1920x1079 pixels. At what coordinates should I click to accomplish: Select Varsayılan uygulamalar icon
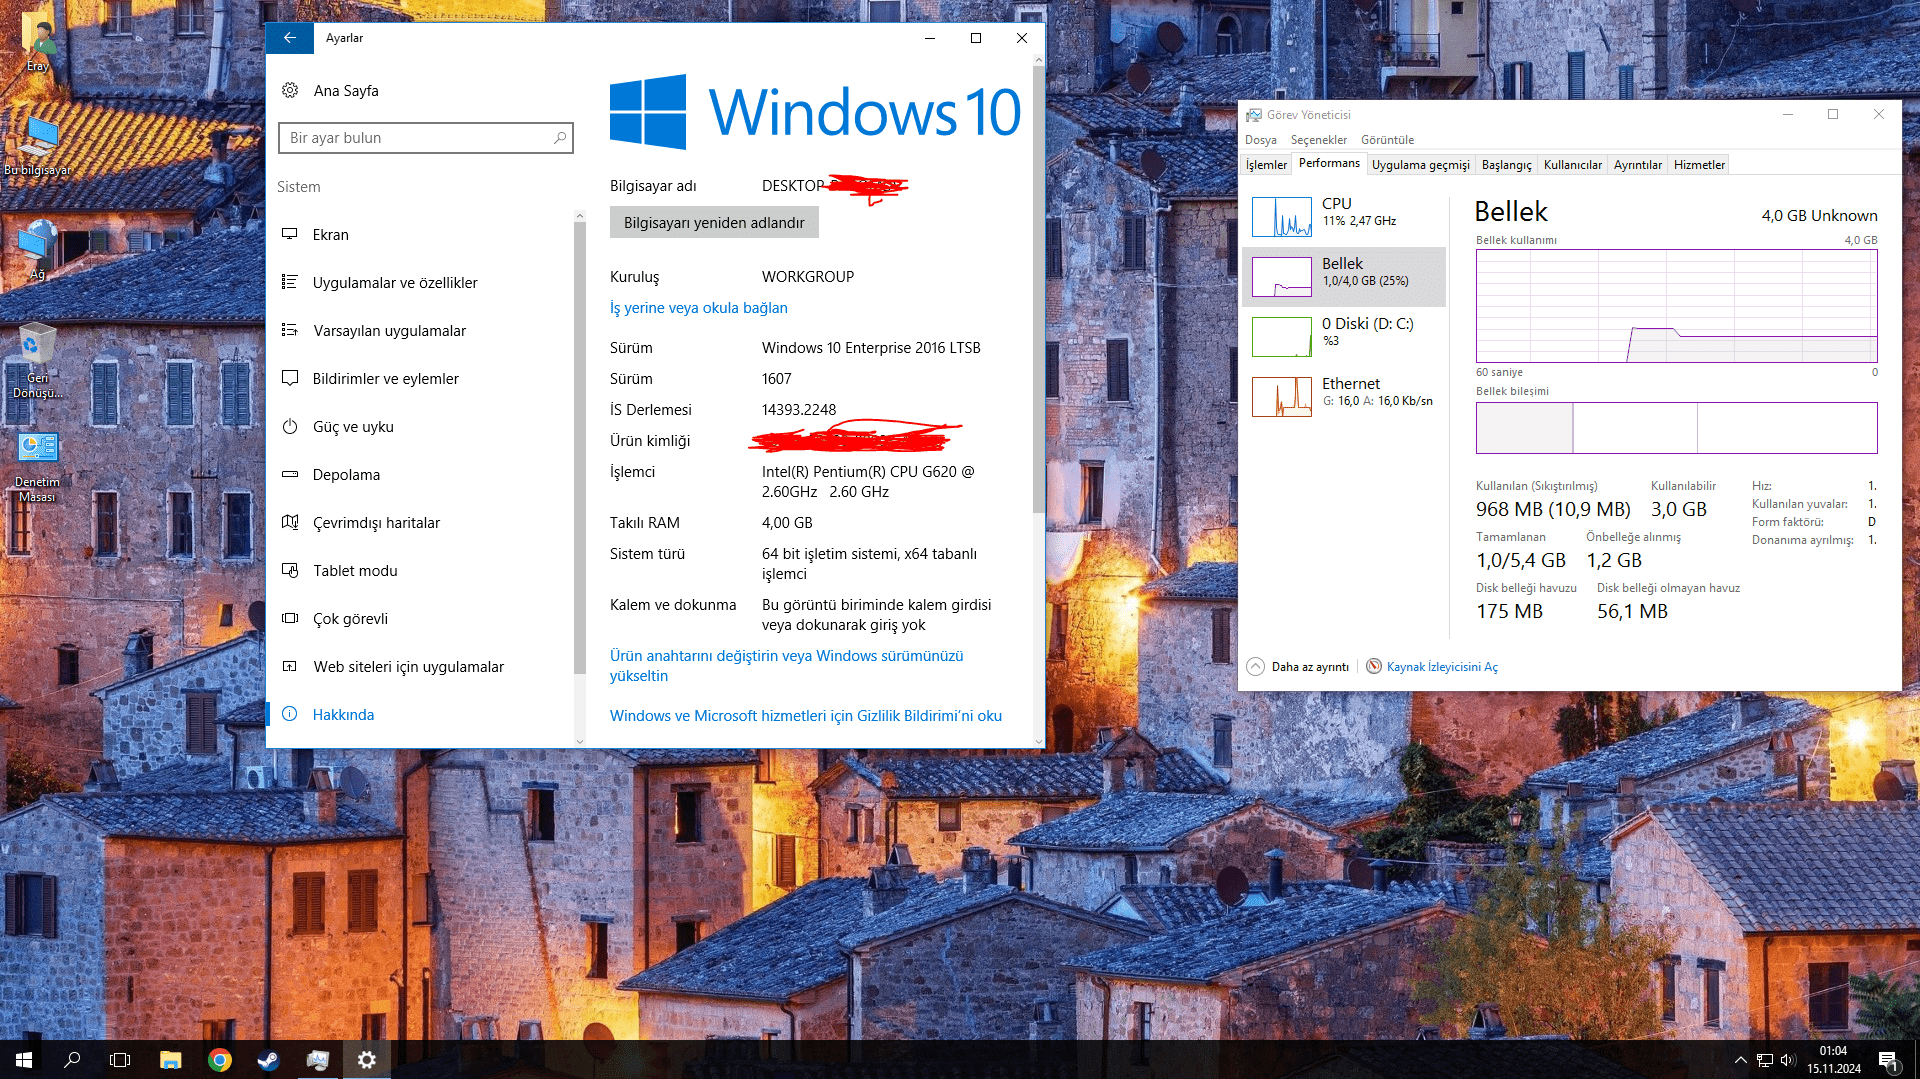pos(290,330)
